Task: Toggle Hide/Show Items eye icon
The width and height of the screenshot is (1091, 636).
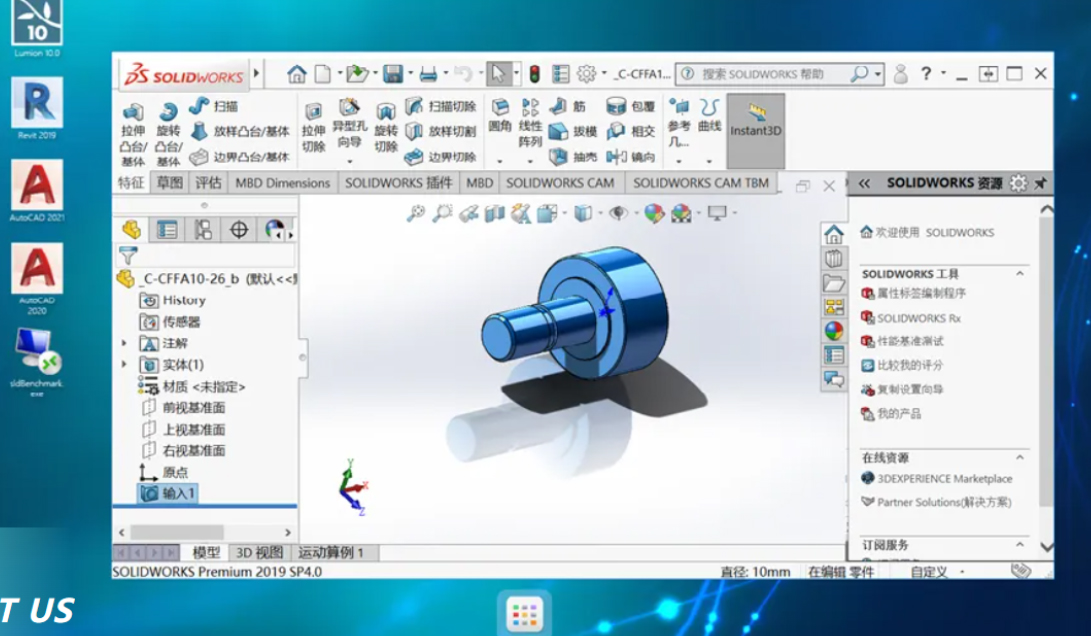Action: 618,213
